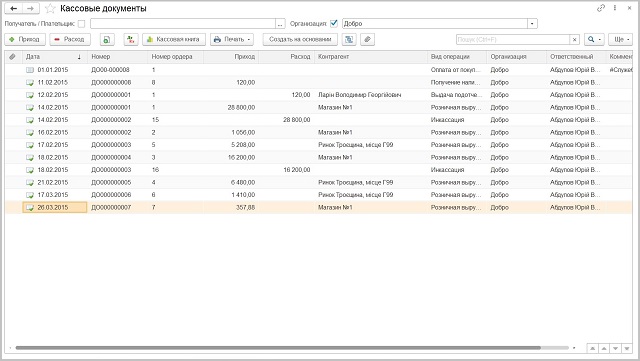Click the Приход button
Viewport: 640px width, 361px height.
point(25,39)
